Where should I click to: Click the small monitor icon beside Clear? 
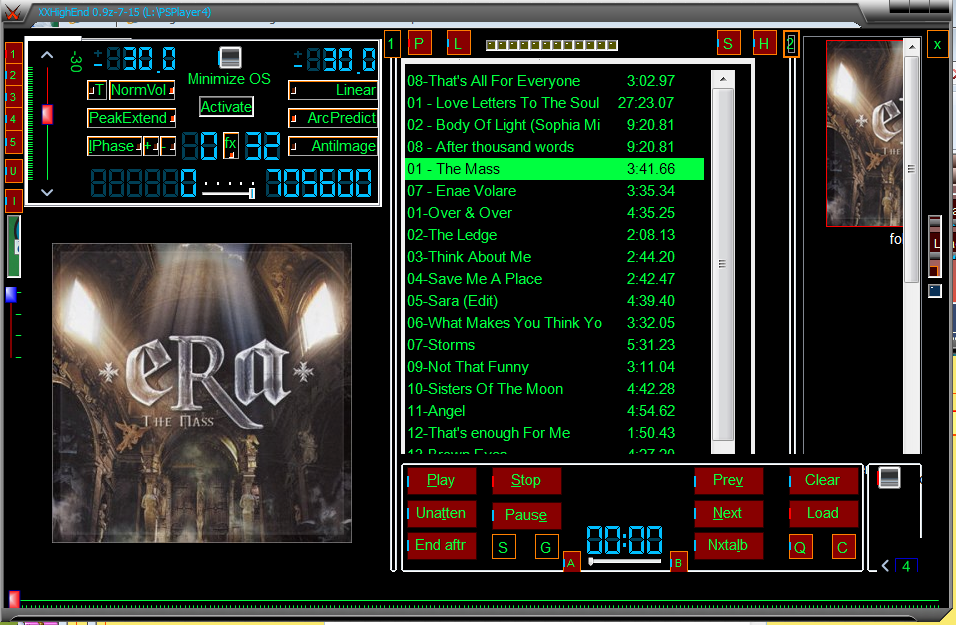point(889,477)
